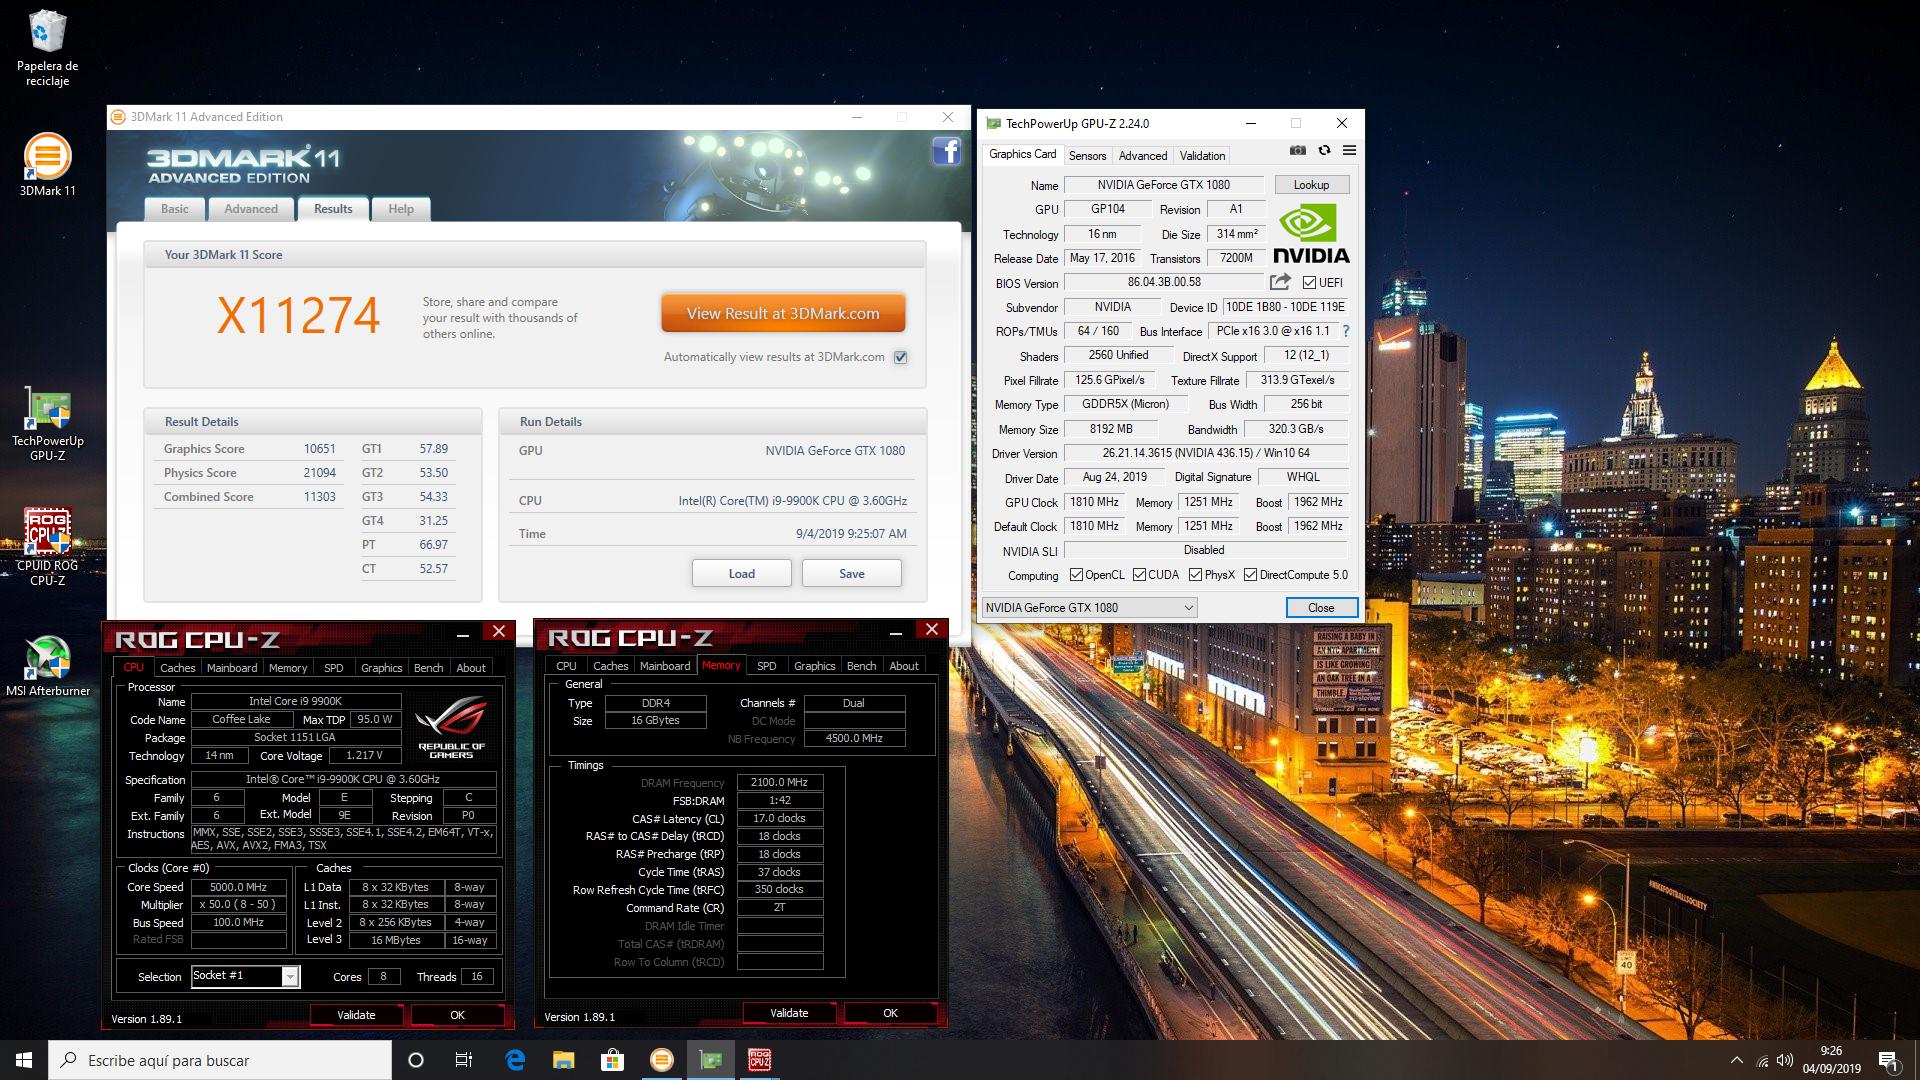
Task: Toggle the UEFI checkbox
Action: [1309, 283]
